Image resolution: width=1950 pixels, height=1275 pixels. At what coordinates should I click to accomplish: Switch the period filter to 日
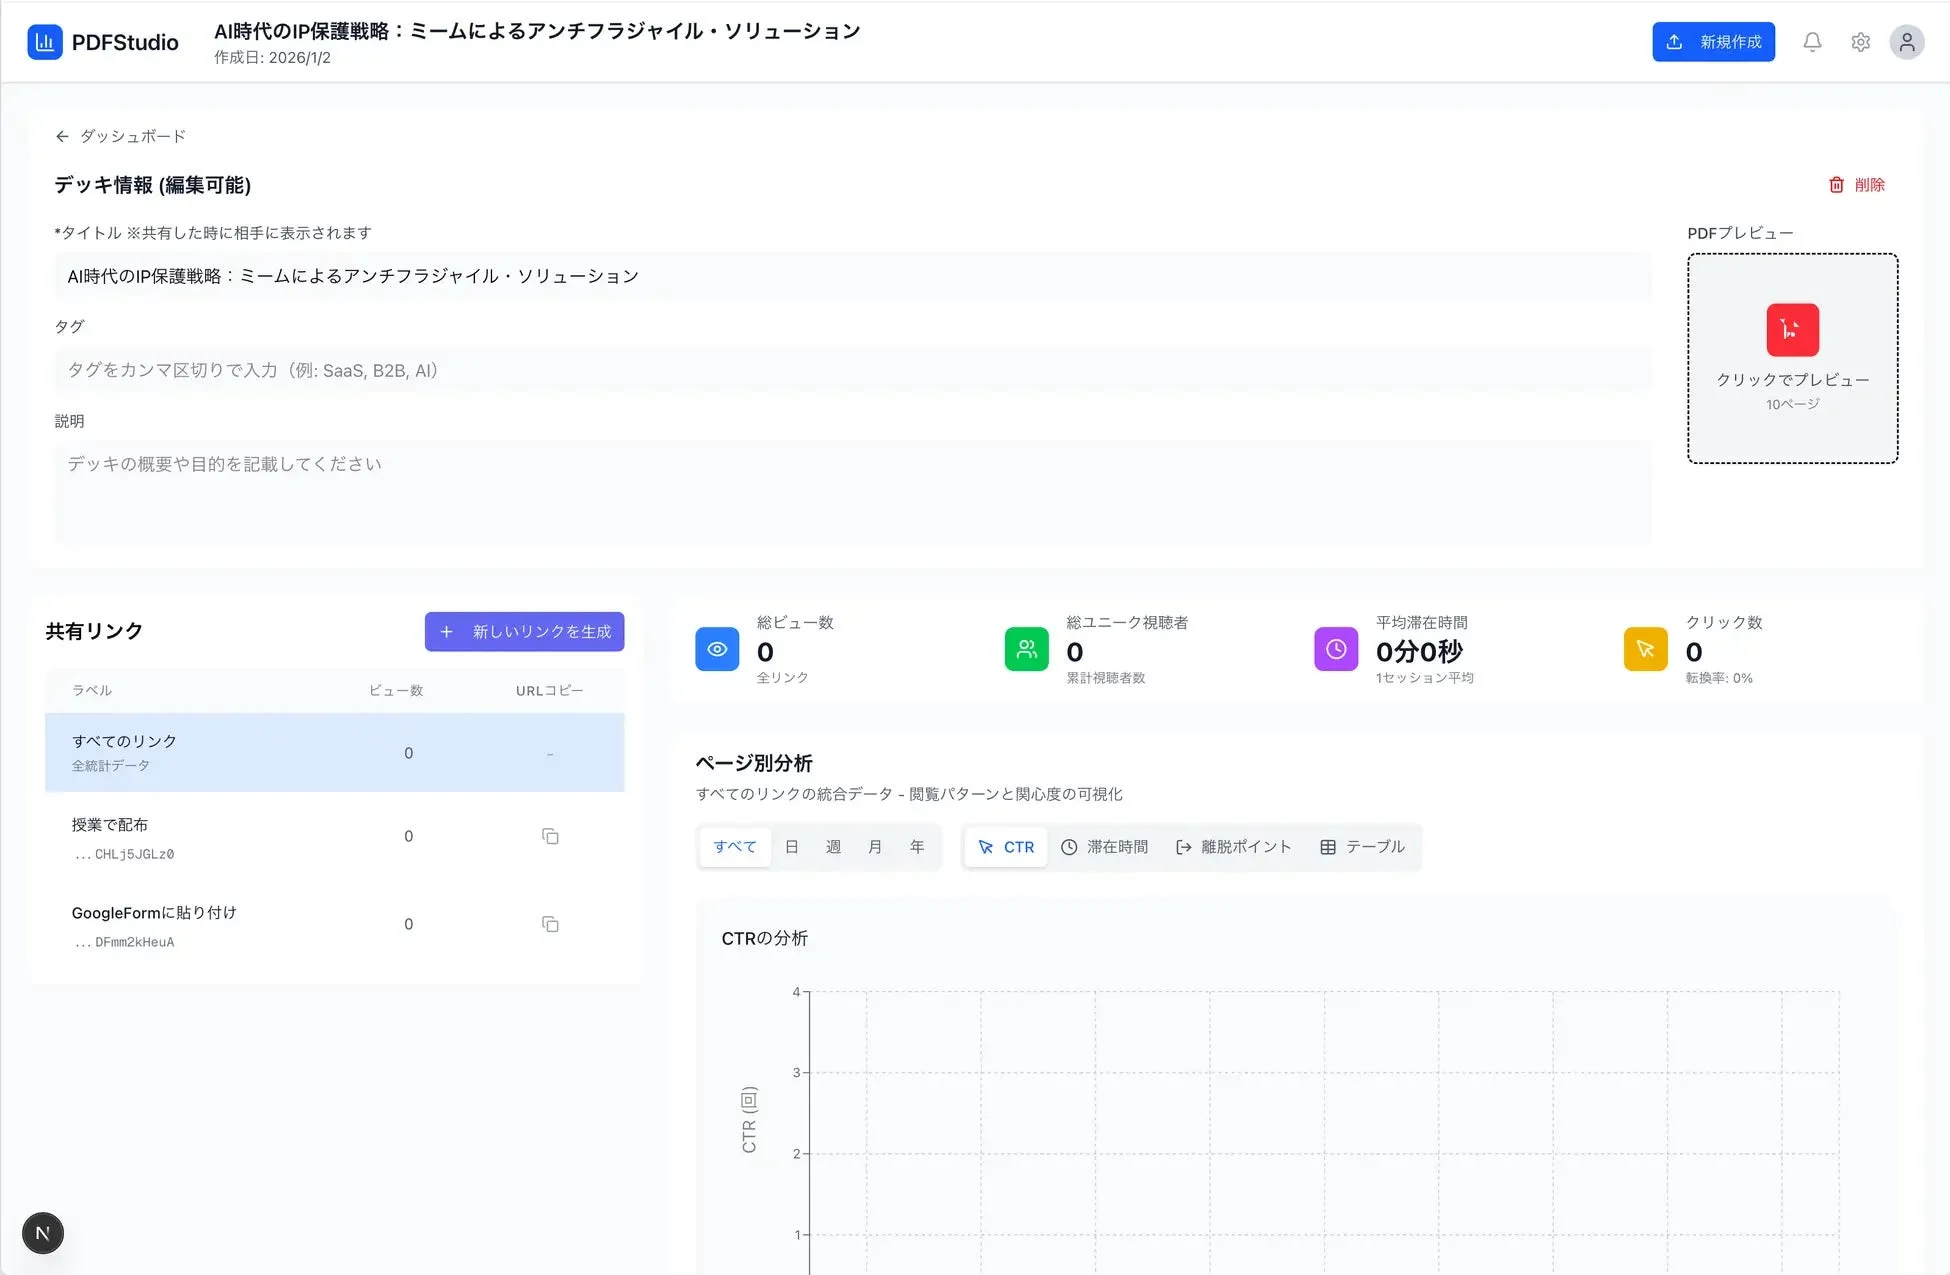(x=791, y=846)
